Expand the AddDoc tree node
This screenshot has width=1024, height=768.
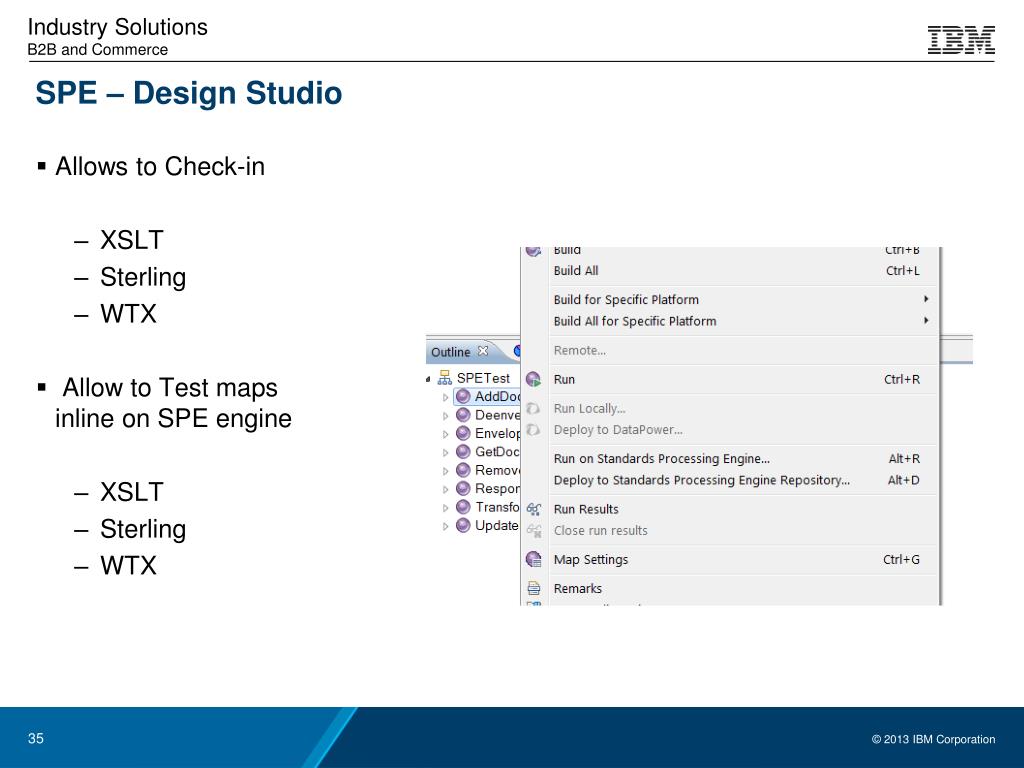(x=445, y=397)
